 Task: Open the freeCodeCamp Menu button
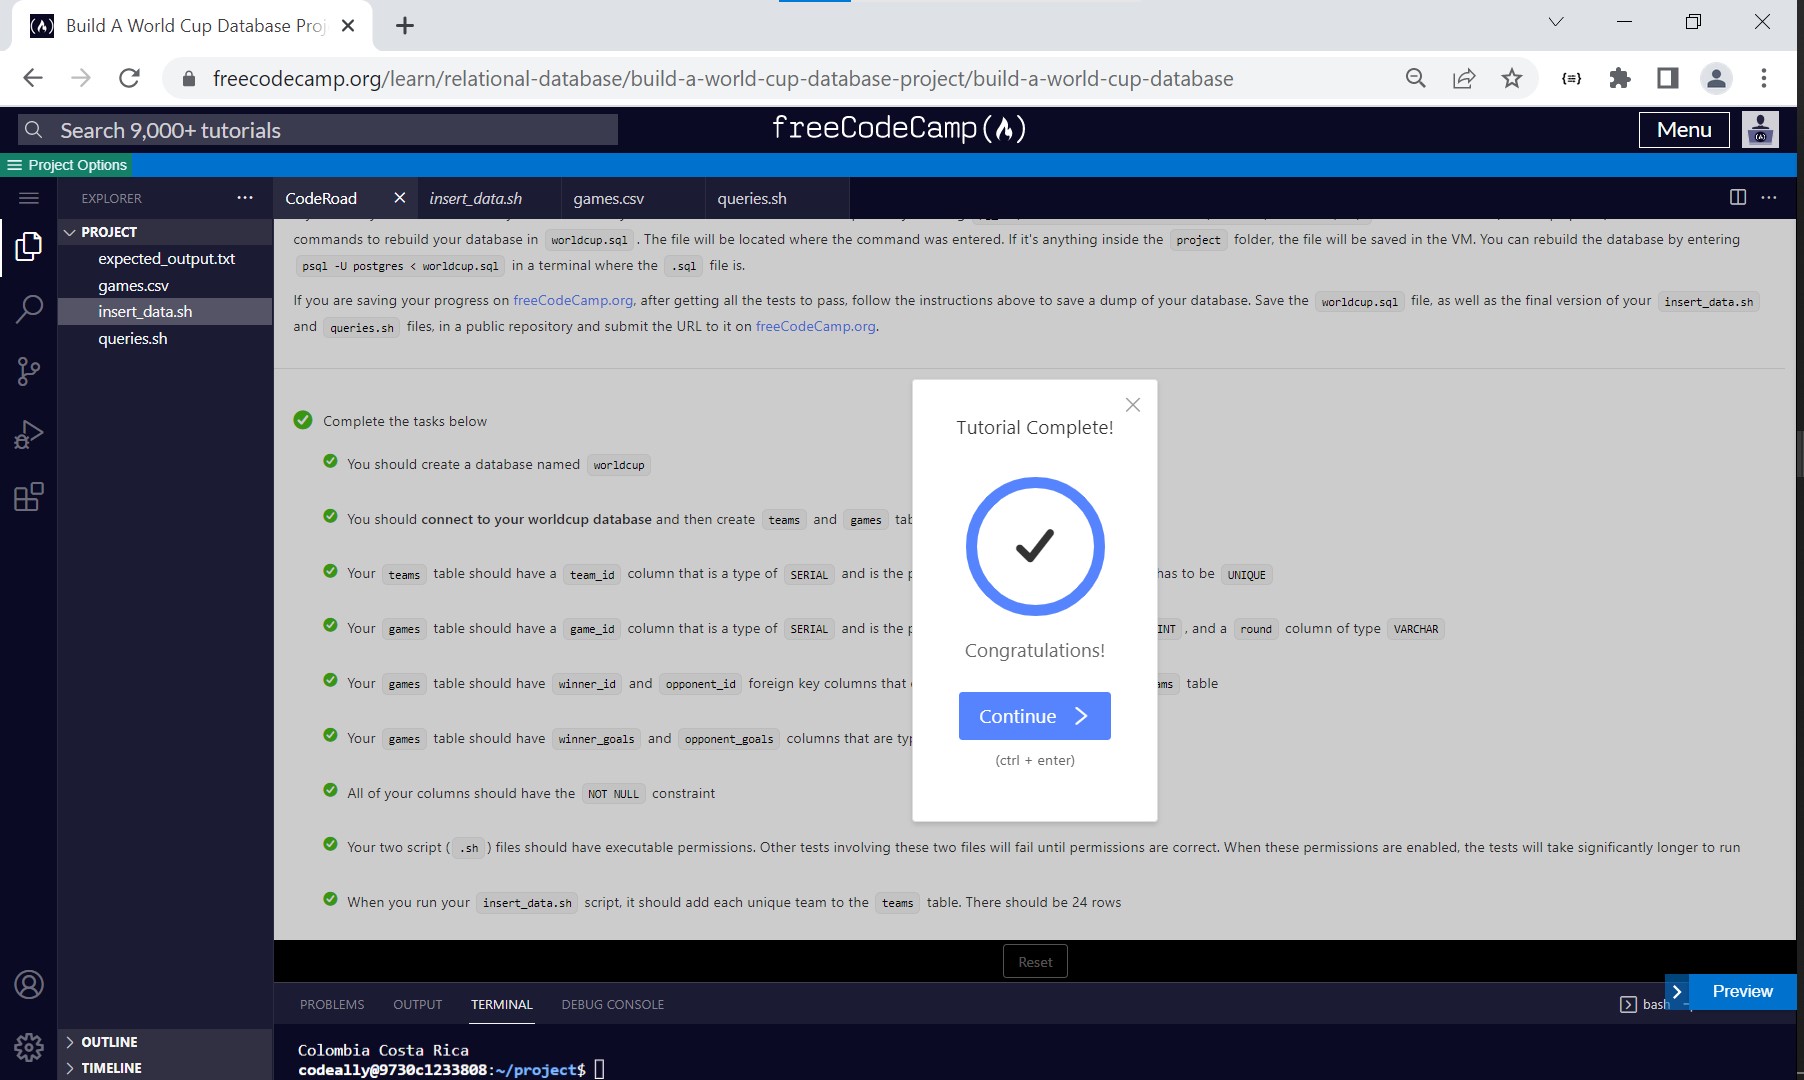point(1684,130)
